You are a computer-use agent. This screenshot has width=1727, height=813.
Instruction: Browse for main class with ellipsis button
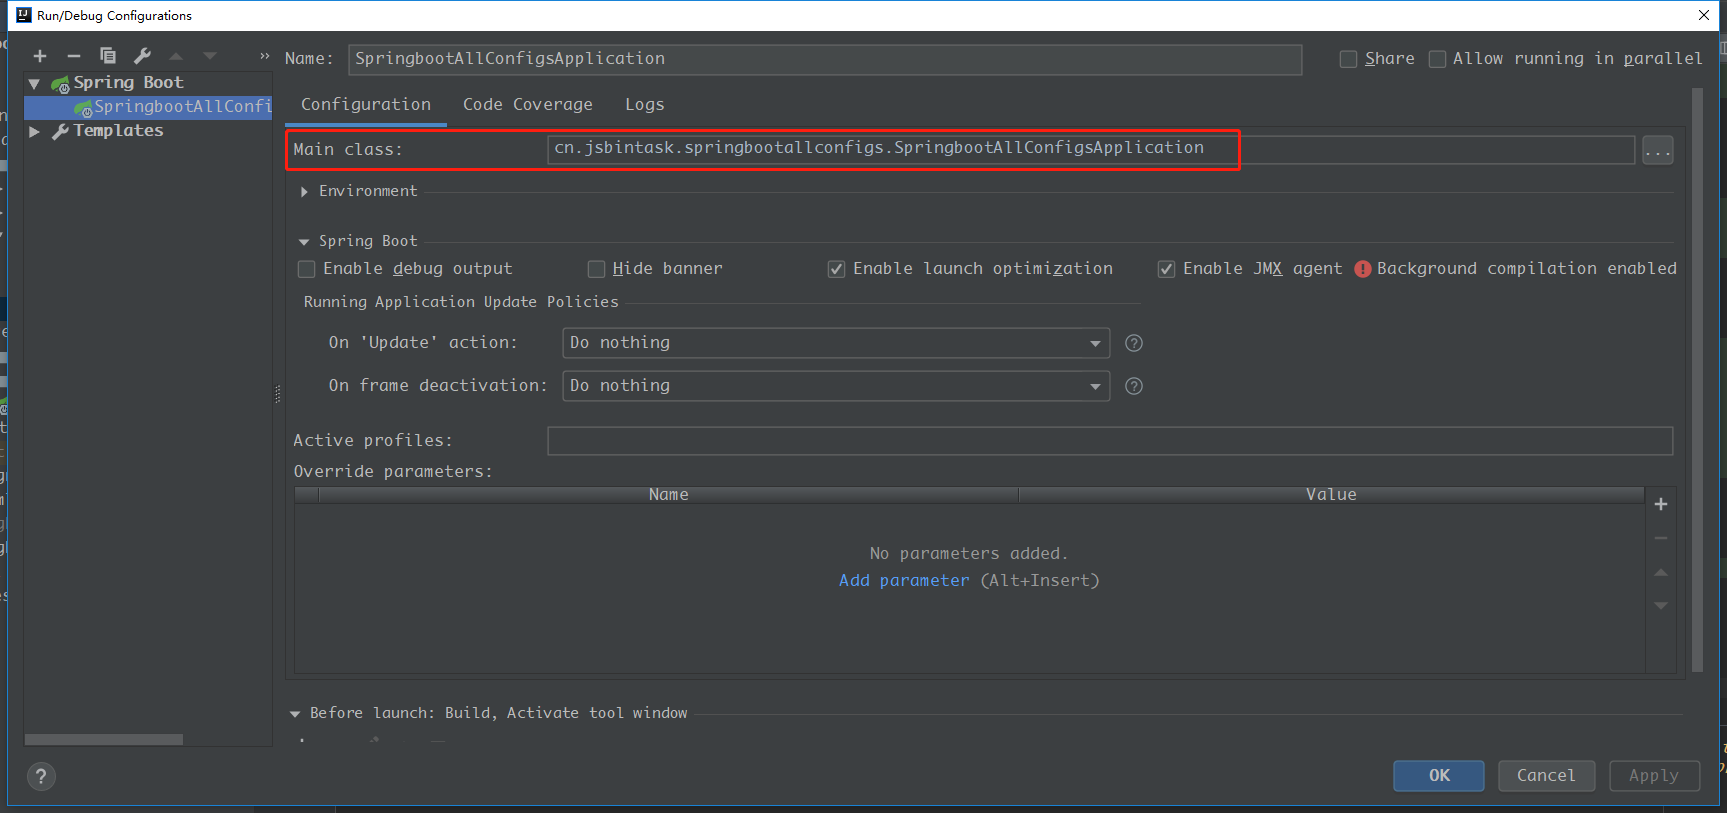point(1658,151)
